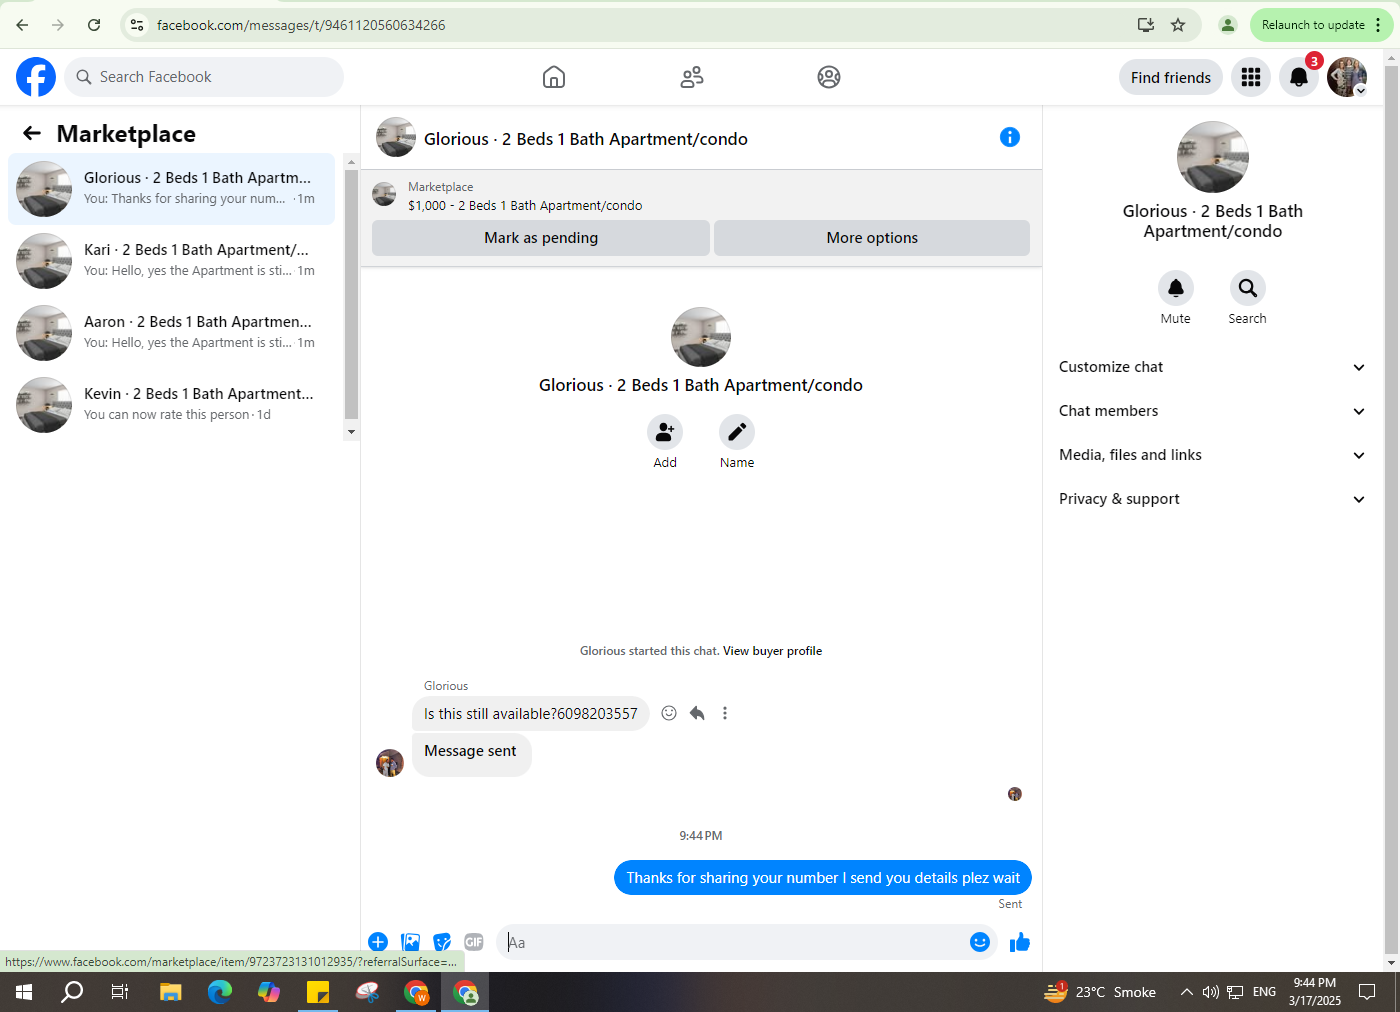Open Task View on taskbar
Screen dimensions: 1400x1012
click(x=120, y=992)
